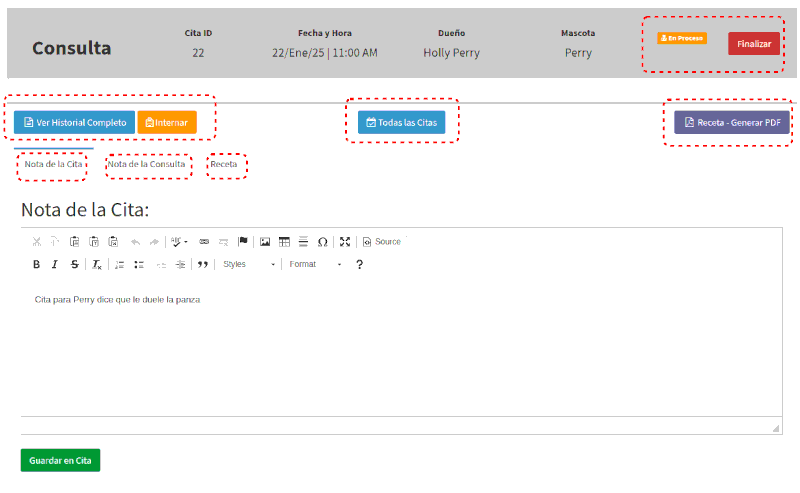Insert special character omega symbol
The height and width of the screenshot is (493, 800).
pyautogui.click(x=322, y=242)
